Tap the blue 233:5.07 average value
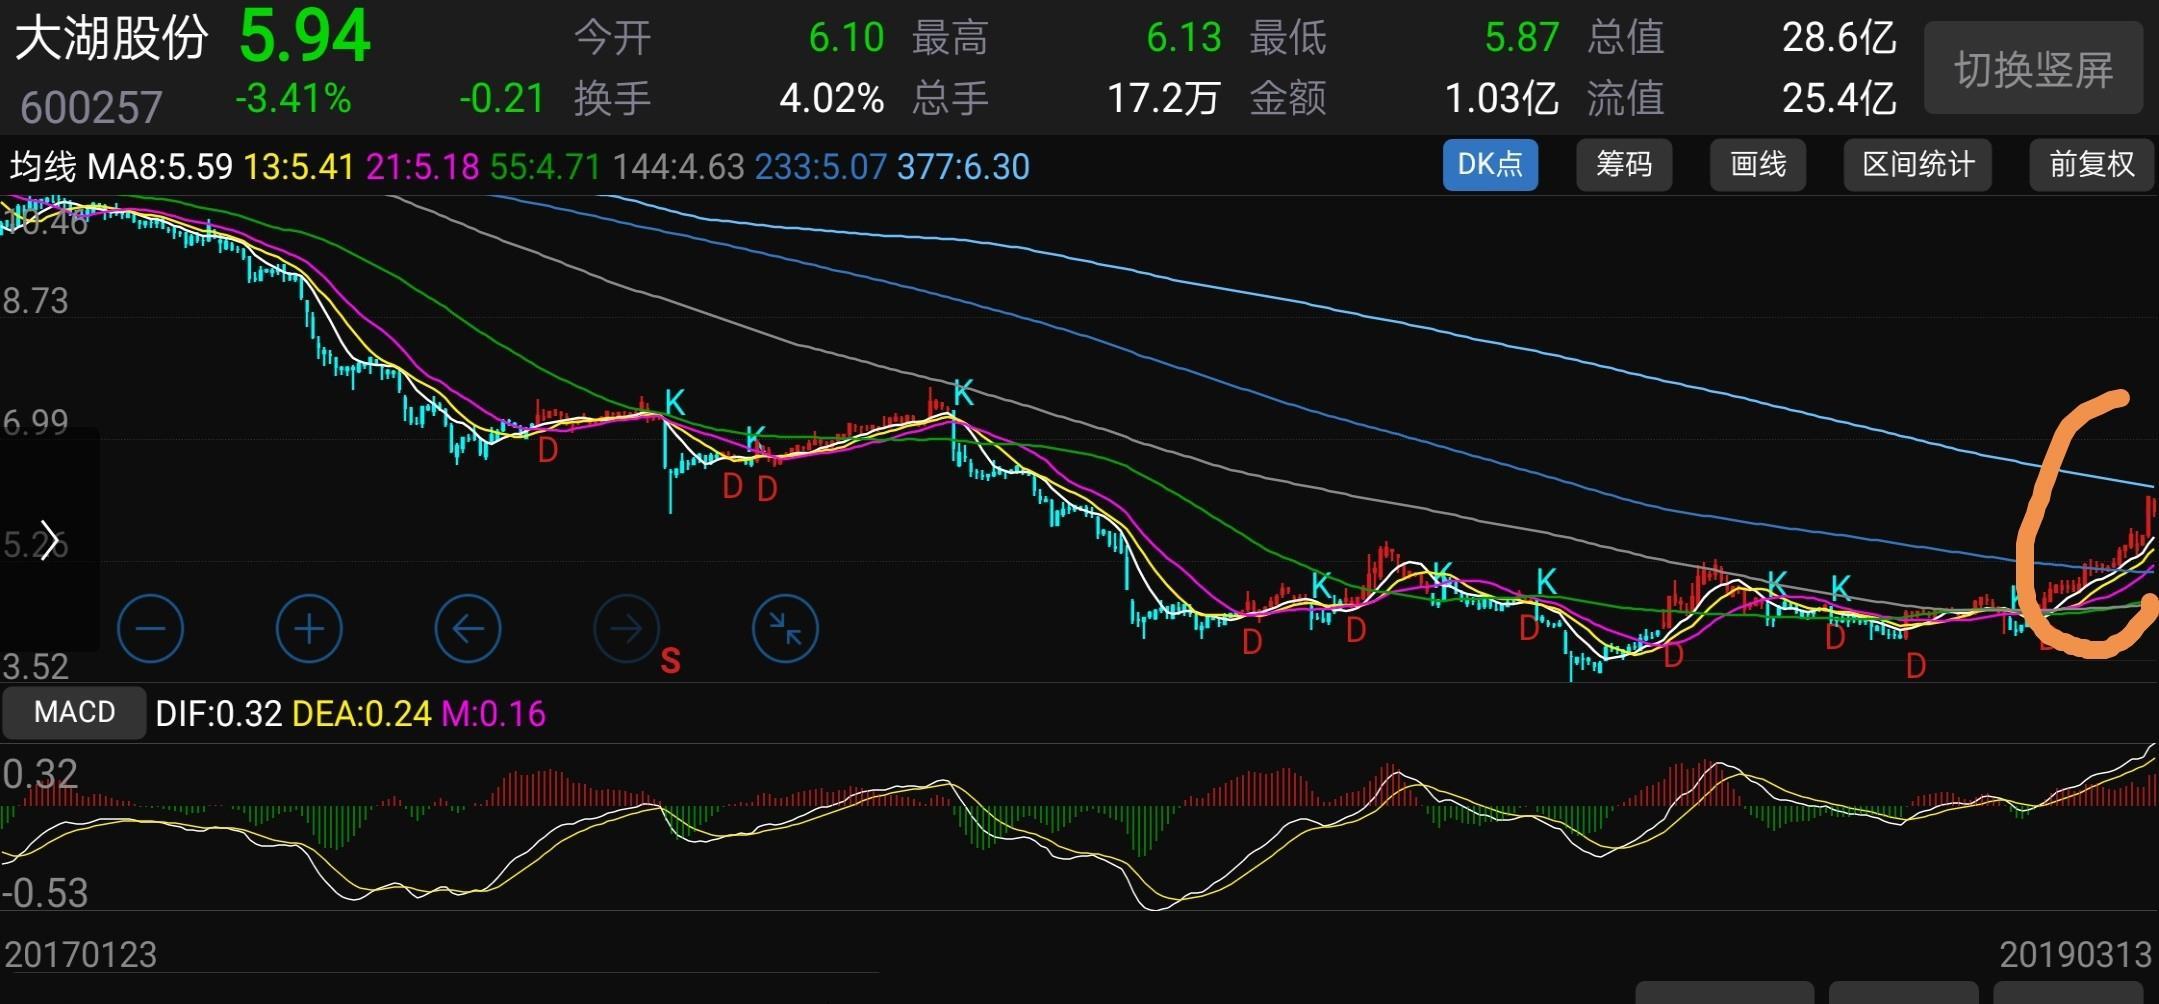The image size is (2159, 1004). tap(820, 166)
